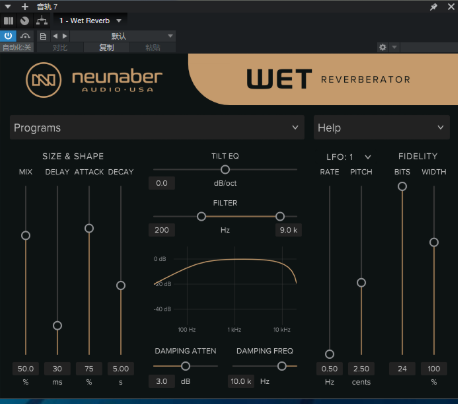Click the PITCH value field 2.50

point(361,369)
